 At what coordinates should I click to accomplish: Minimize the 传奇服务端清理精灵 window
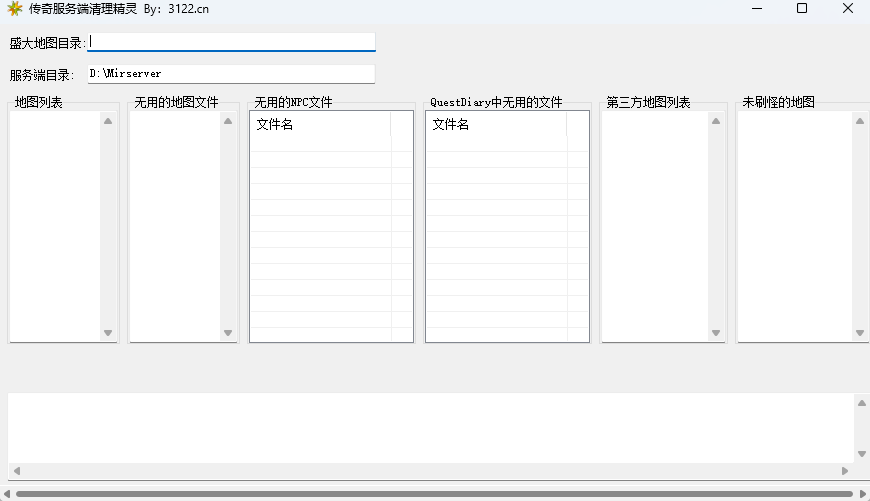click(757, 8)
